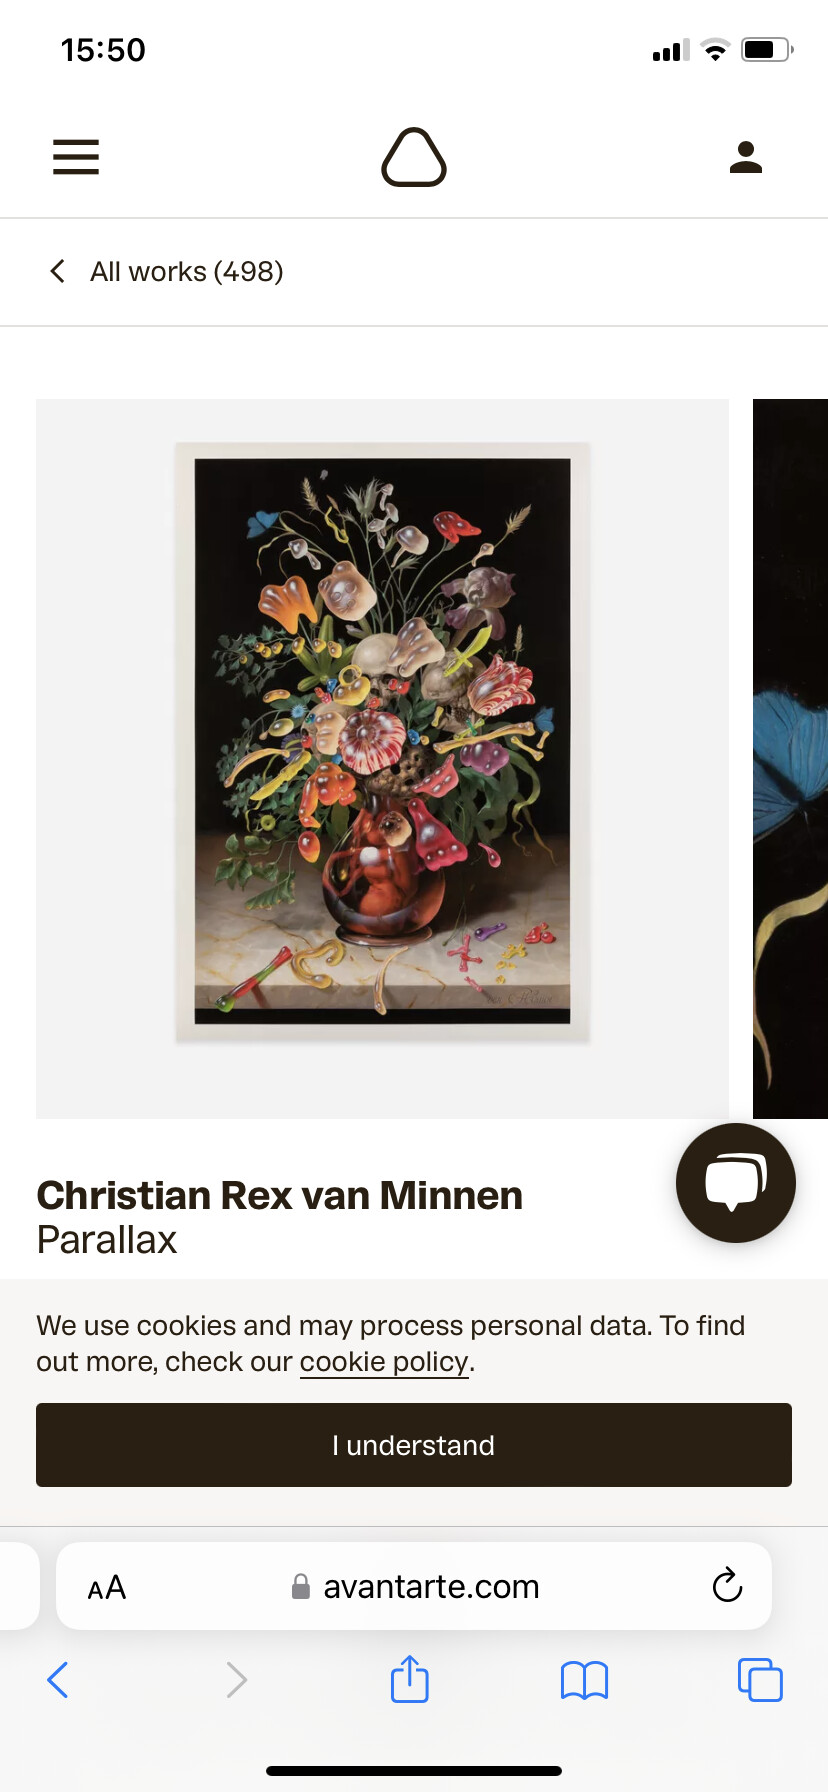Open the hamburger navigation menu
Screen dimensions: 828x1792
tap(76, 157)
